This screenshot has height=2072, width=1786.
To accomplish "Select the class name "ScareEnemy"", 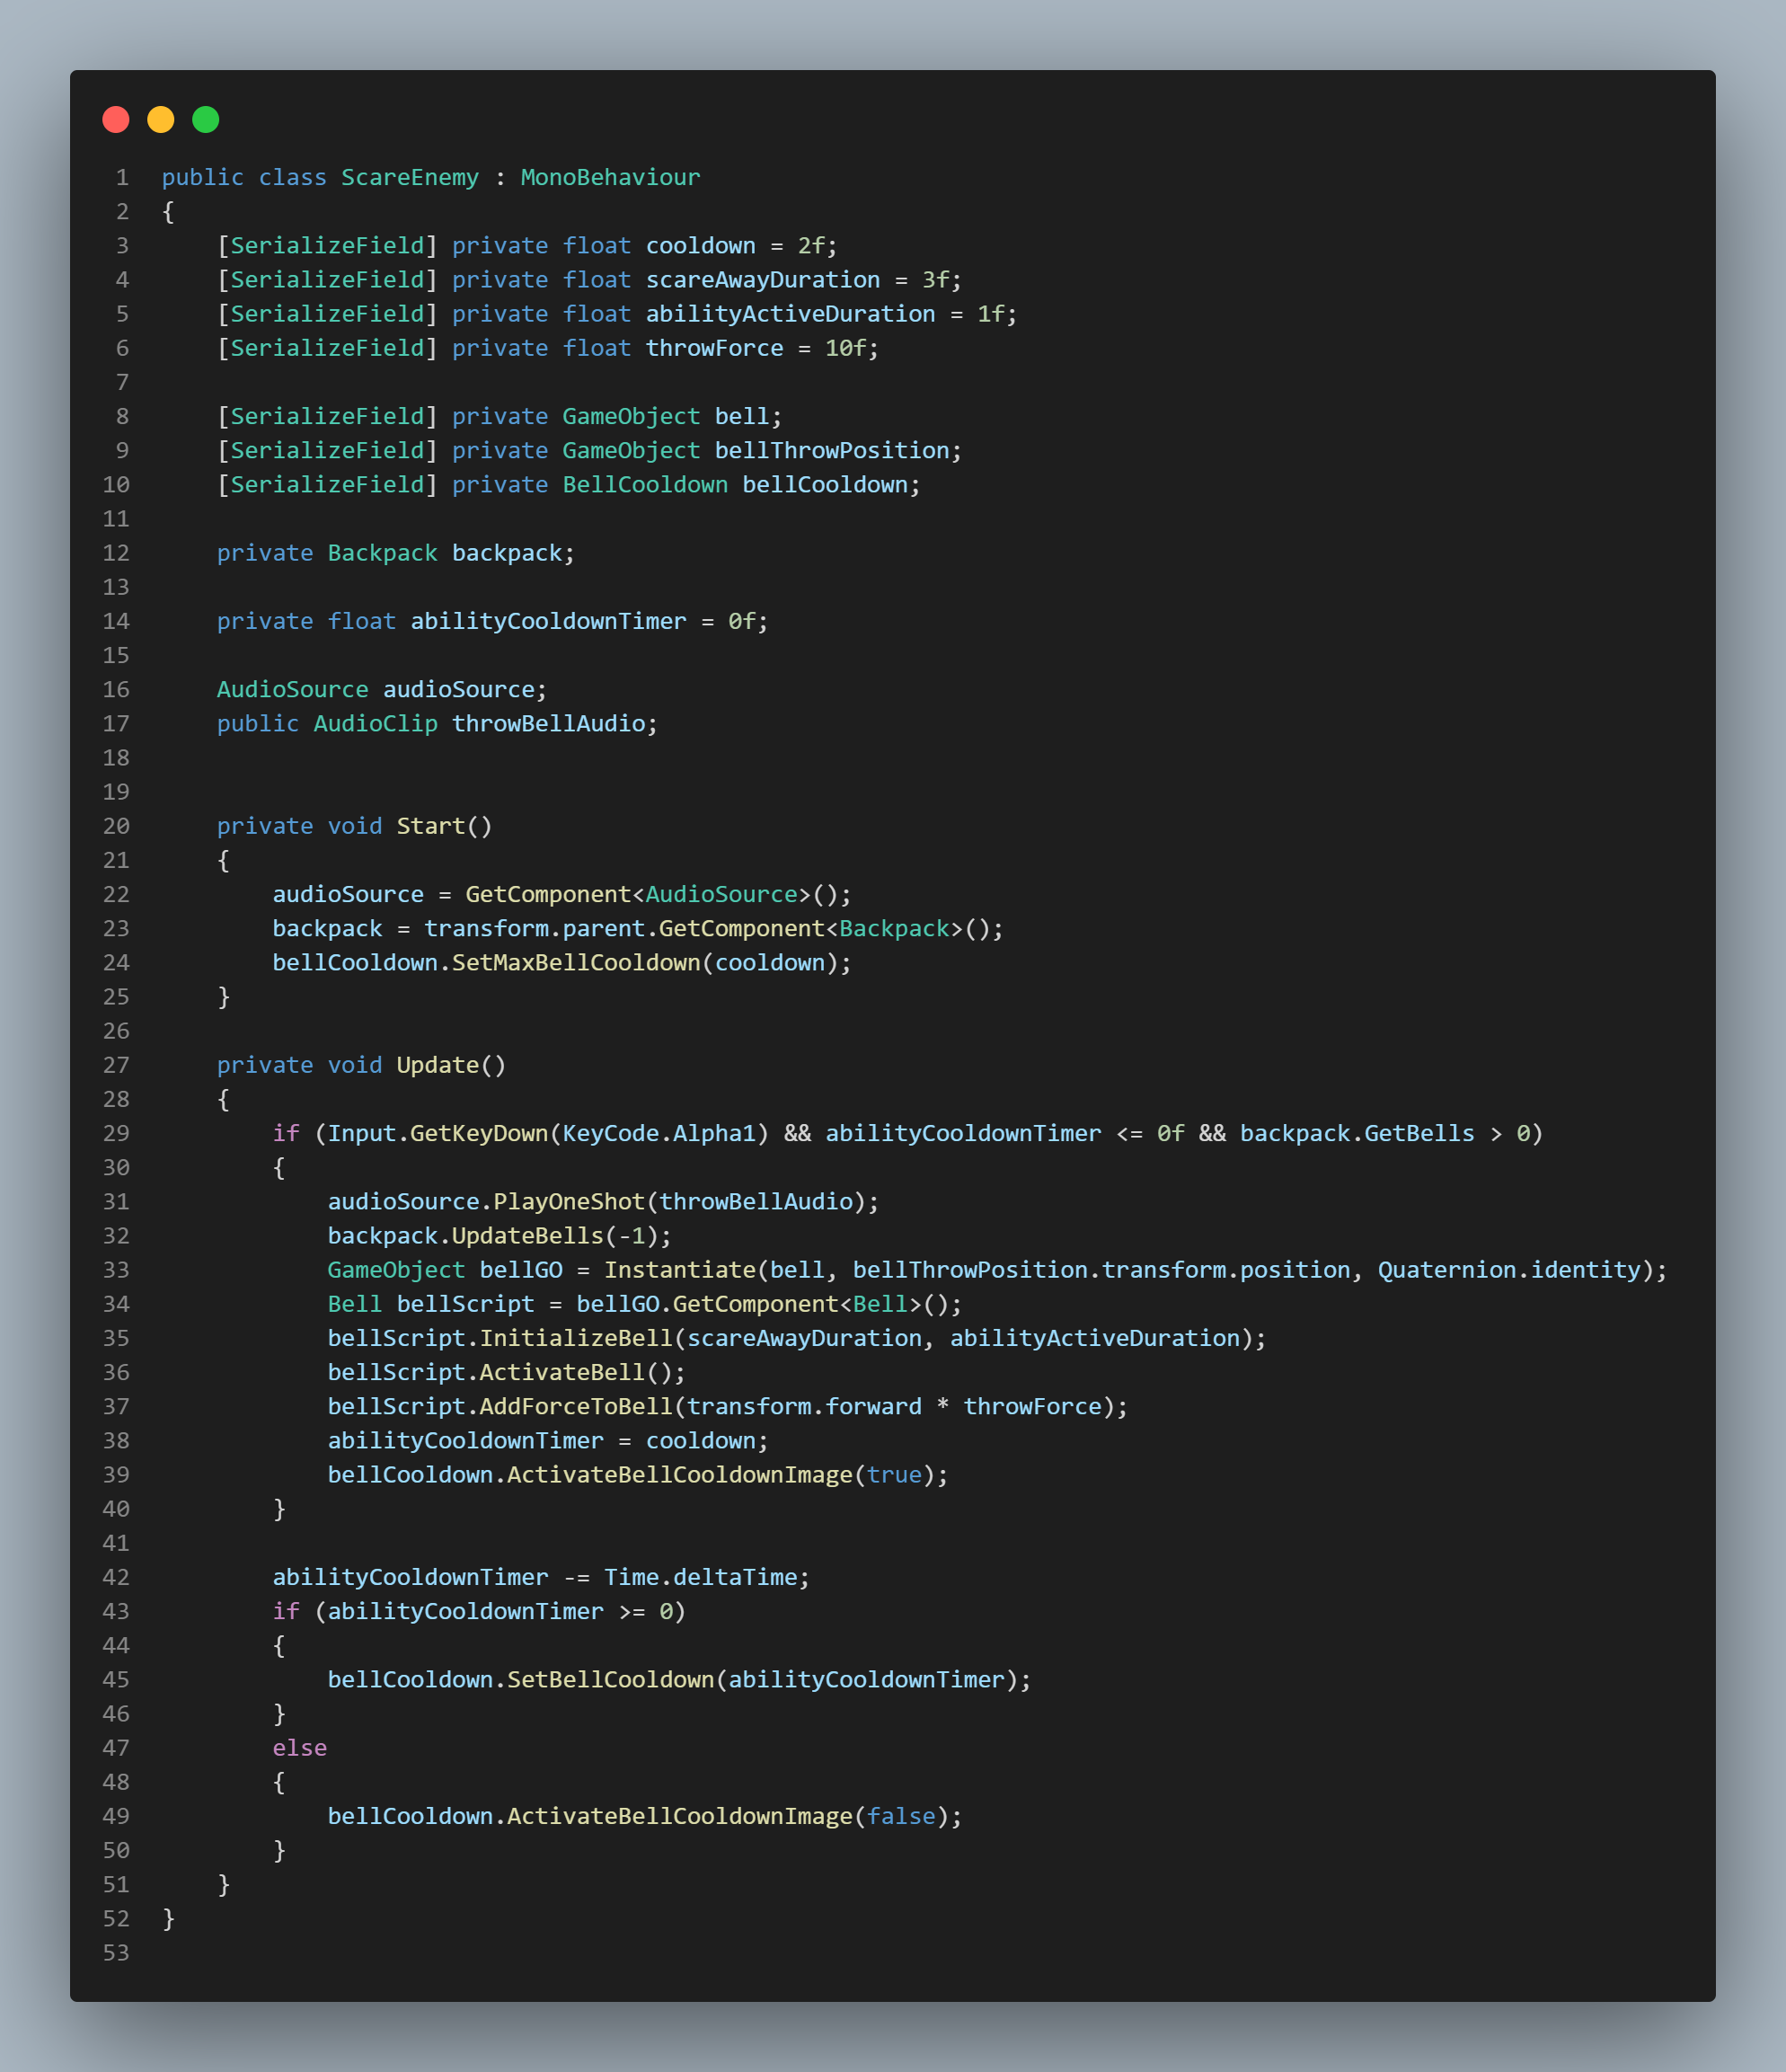I will point(410,177).
